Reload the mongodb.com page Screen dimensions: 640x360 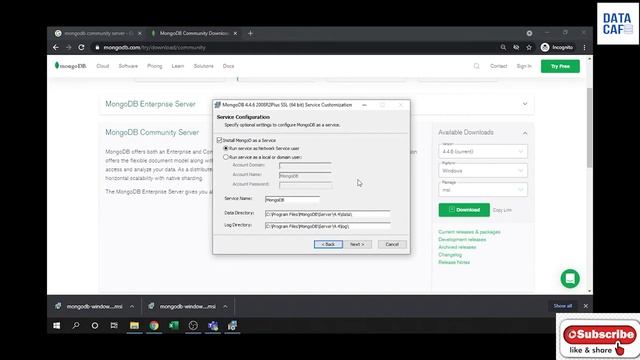81,47
